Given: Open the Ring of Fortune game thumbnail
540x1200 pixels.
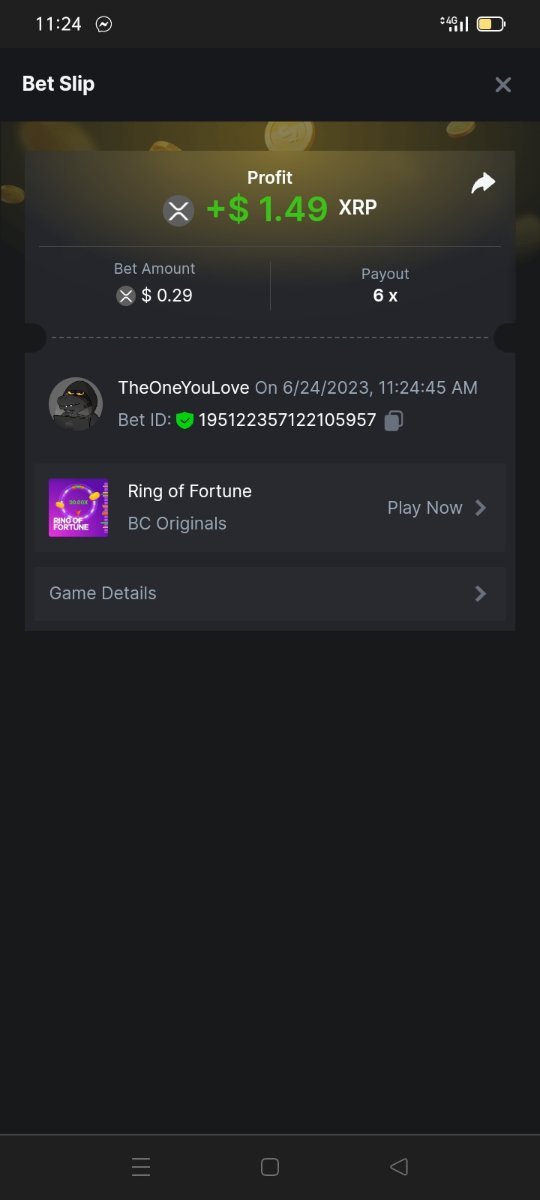Looking at the screenshot, I should click(79, 508).
